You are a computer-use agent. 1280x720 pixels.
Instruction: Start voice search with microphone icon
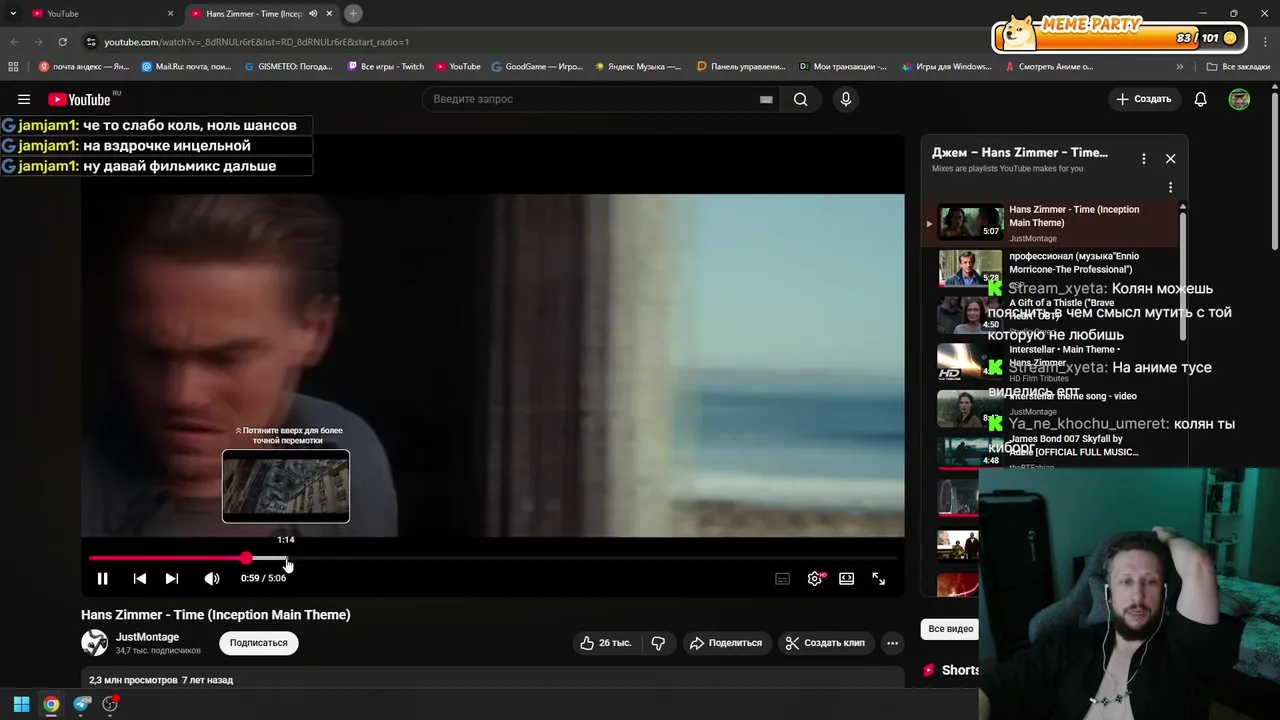tap(846, 99)
